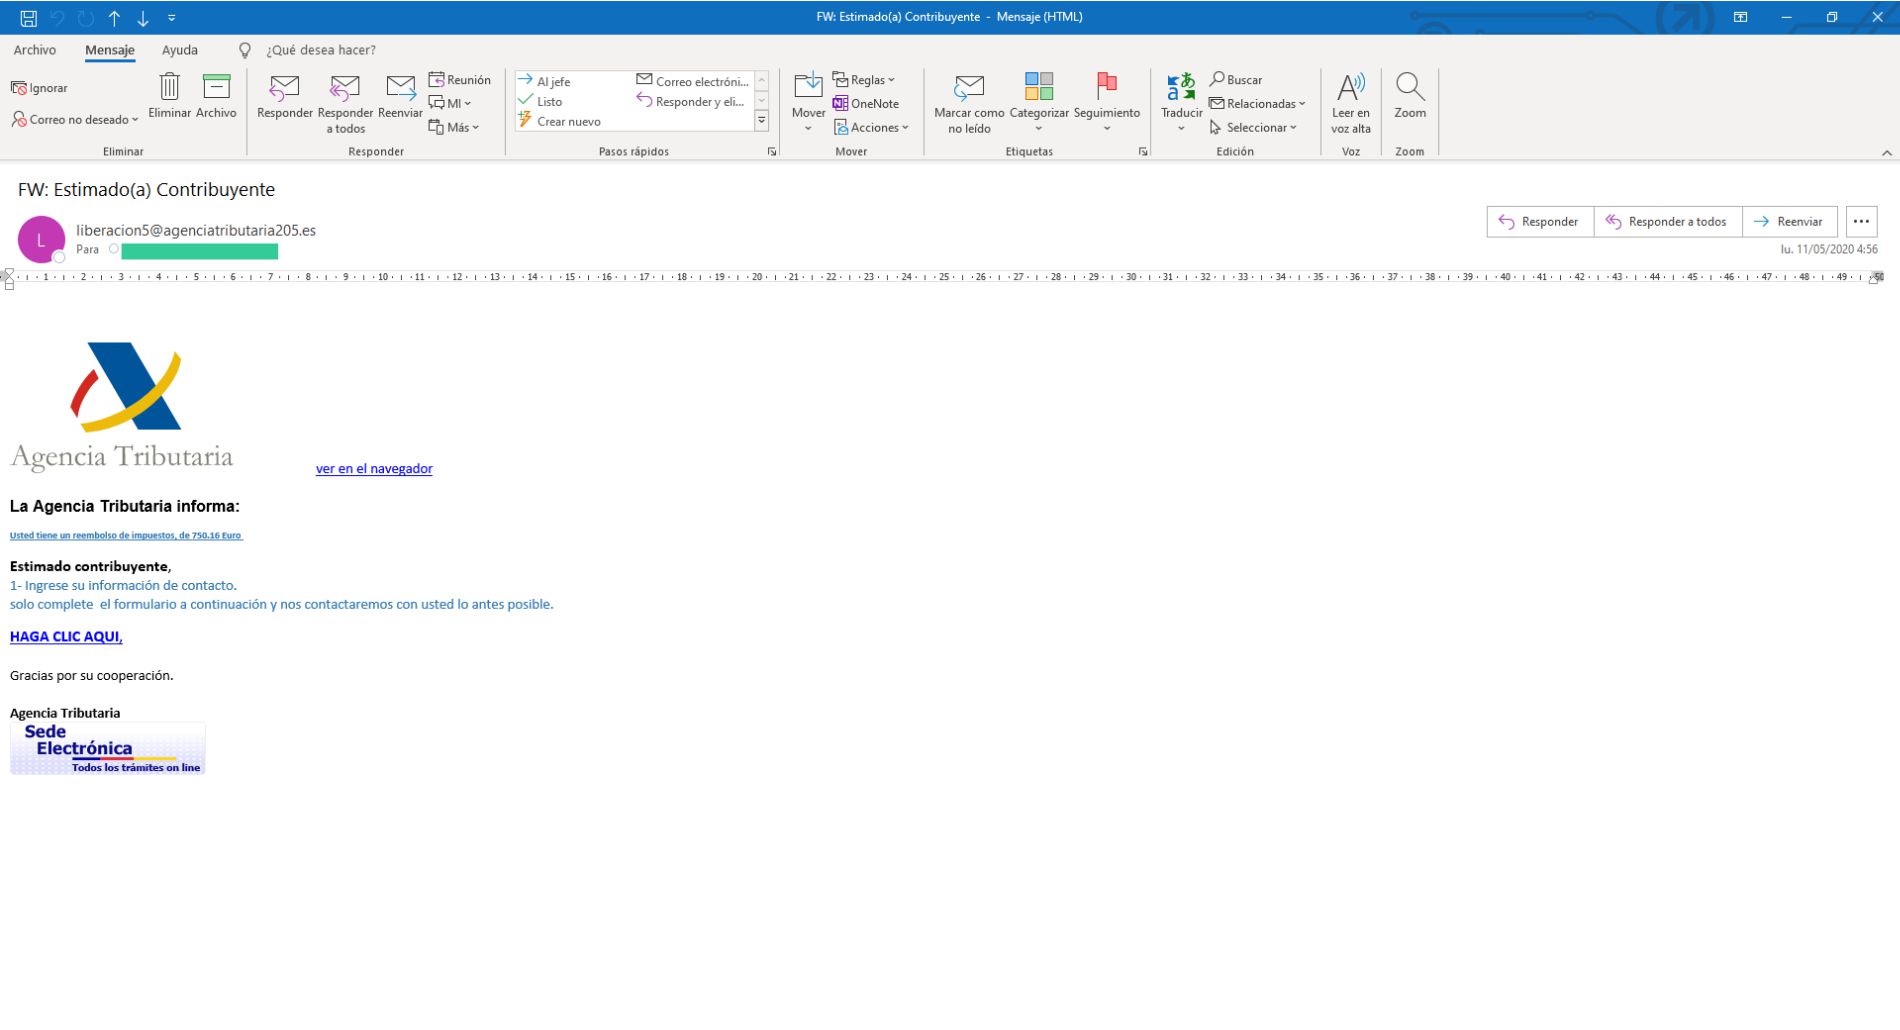Open the Archivo menu tab
1900x1030 pixels.
[x=35, y=50]
